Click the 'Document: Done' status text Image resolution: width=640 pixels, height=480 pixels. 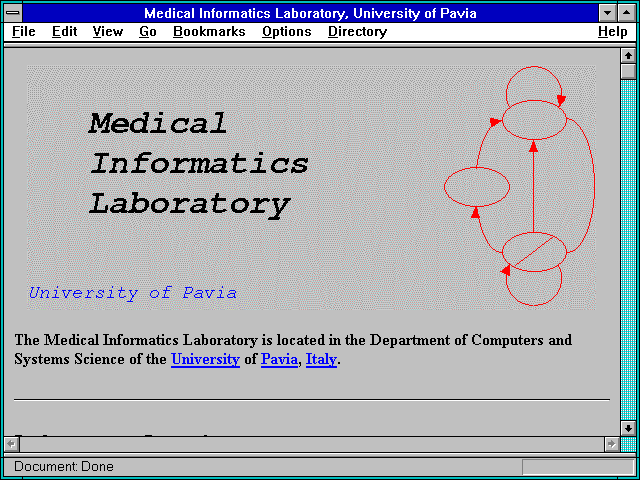click(x=64, y=466)
